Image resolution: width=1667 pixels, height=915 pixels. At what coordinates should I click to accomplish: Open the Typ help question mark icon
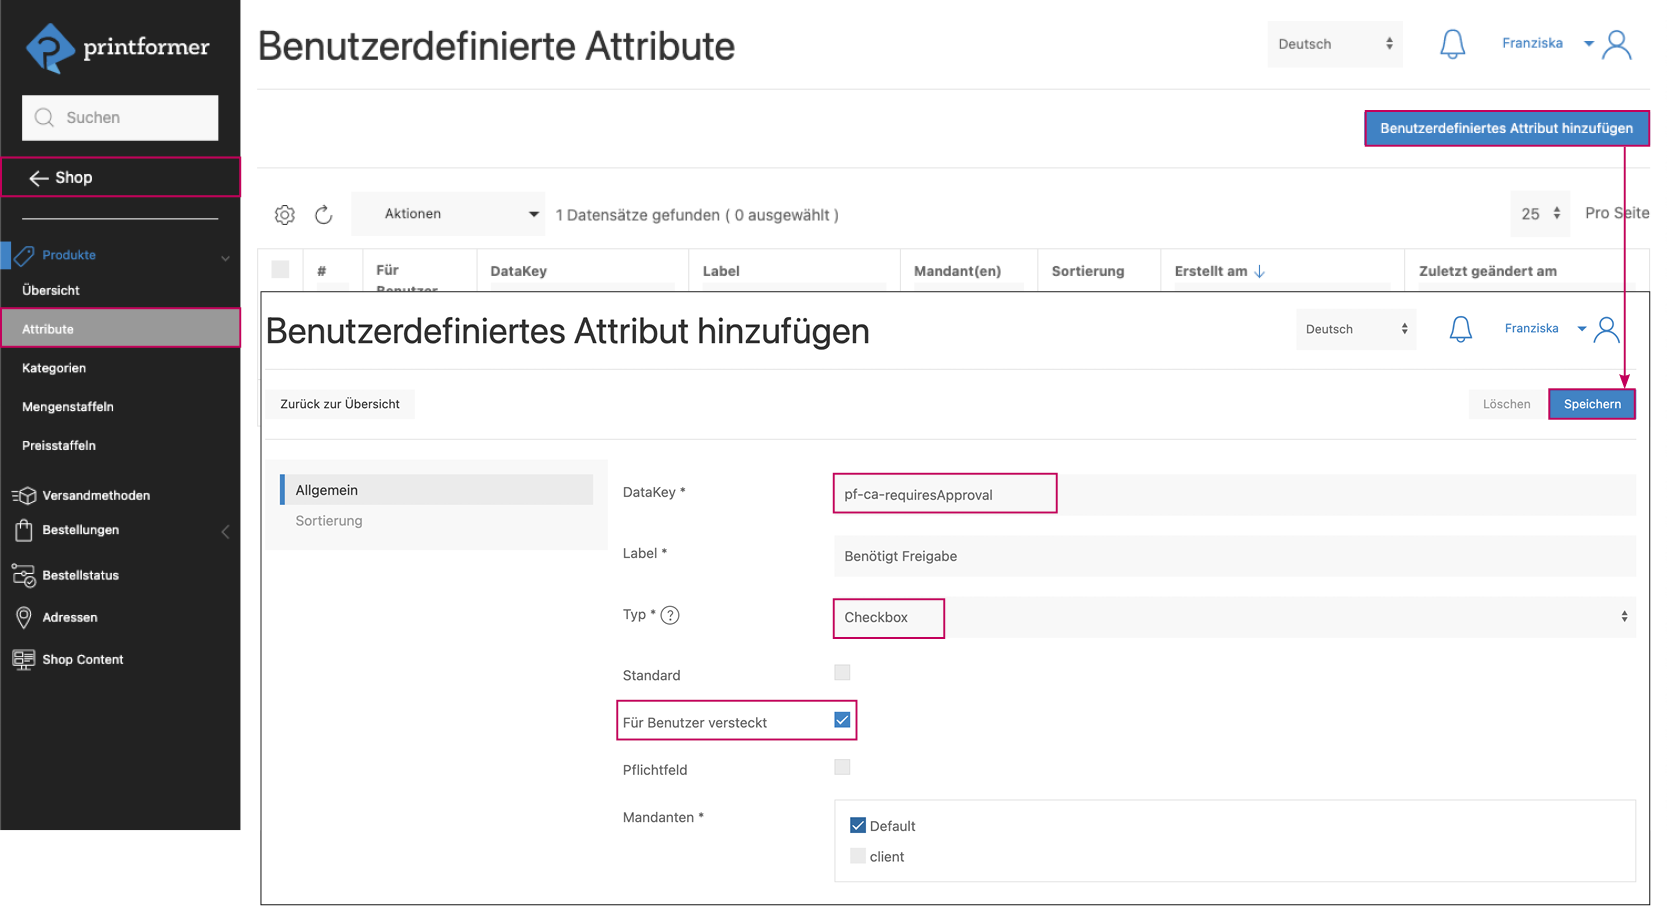pyautogui.click(x=669, y=614)
